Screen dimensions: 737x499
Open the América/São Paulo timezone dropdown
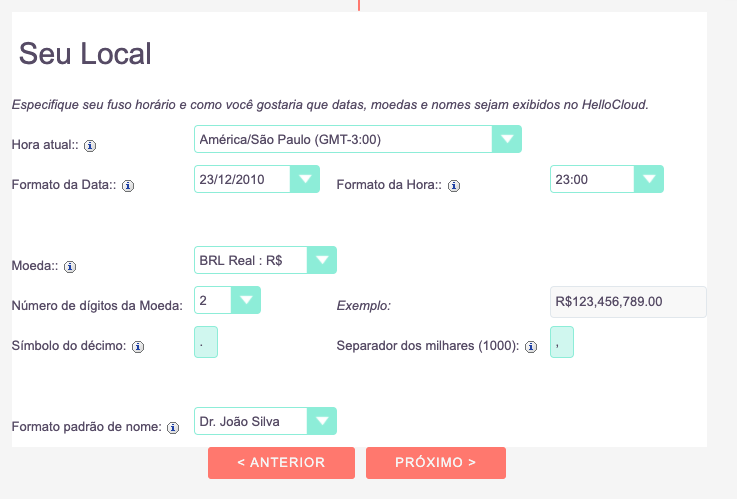click(x=358, y=139)
